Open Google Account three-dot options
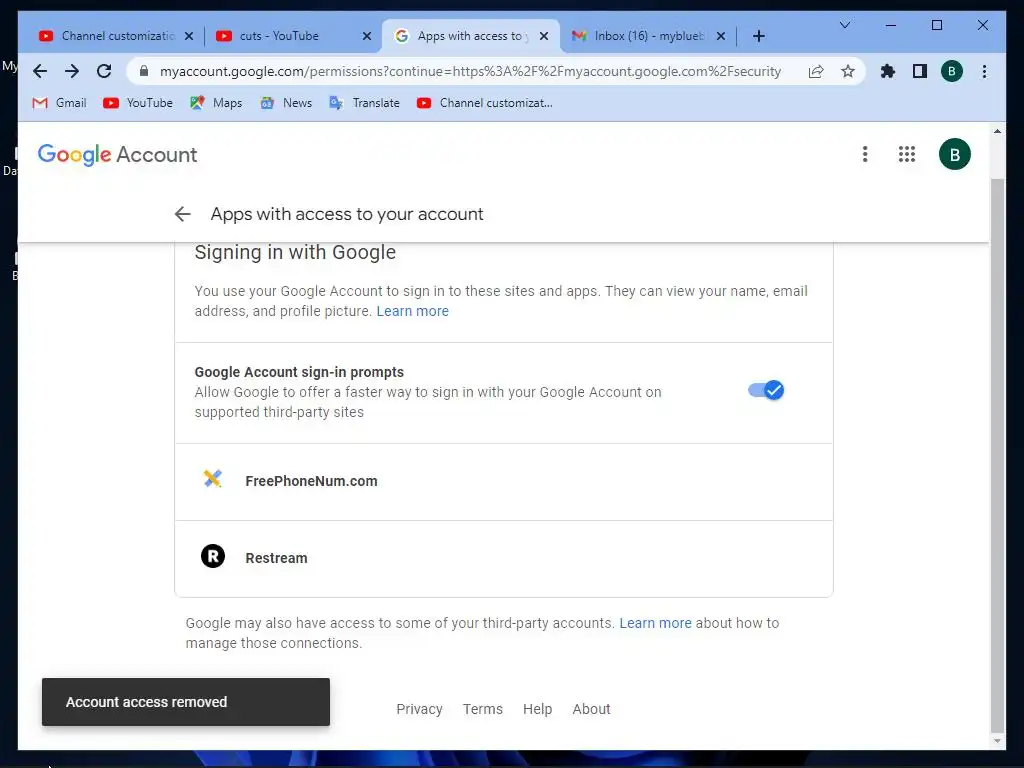Viewport: 1024px width, 768px height. 865,154
